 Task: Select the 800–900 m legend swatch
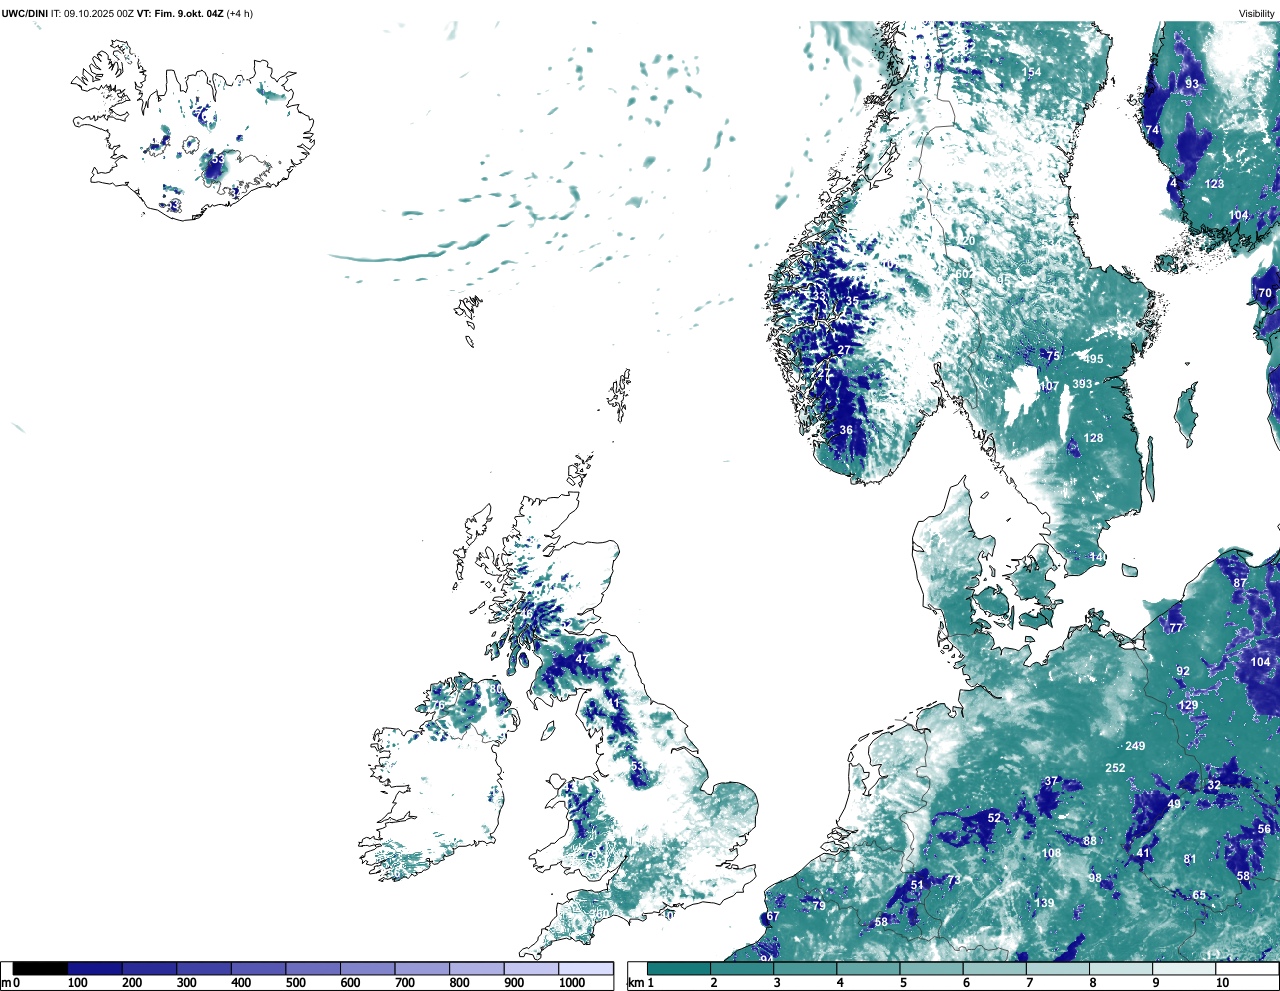pos(476,968)
